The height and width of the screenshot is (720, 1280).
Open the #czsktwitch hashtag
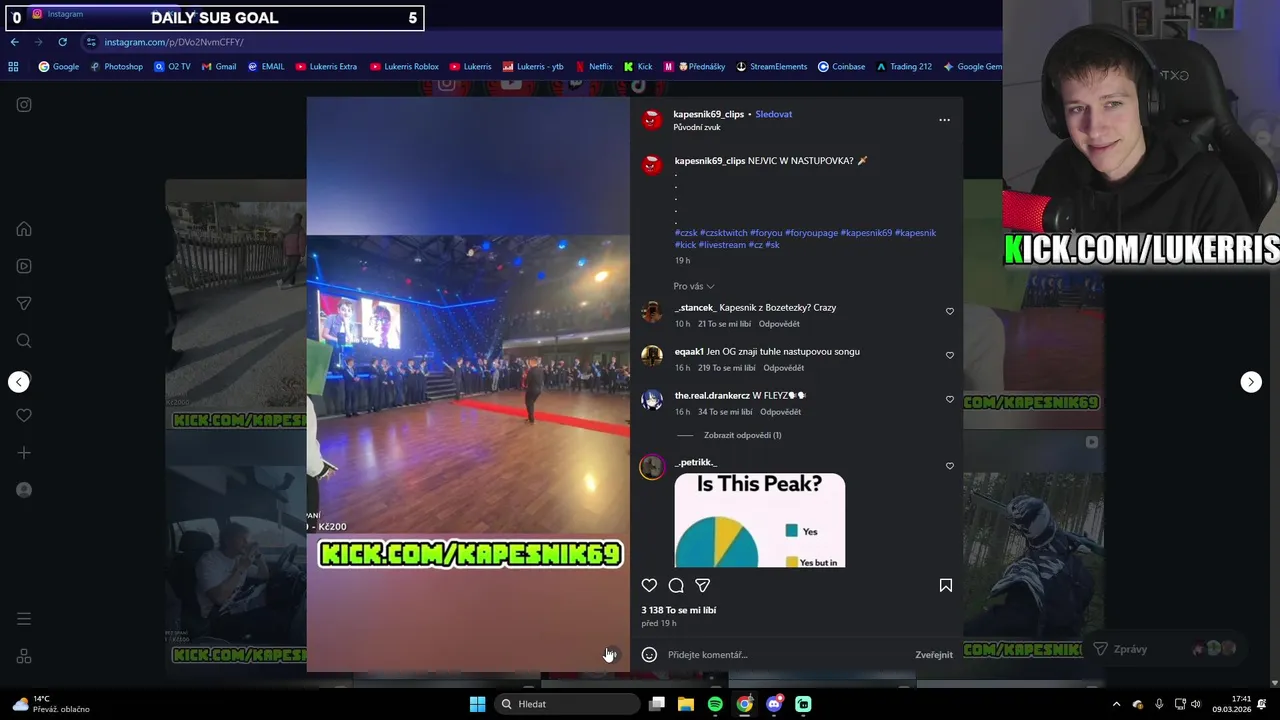click(723, 233)
